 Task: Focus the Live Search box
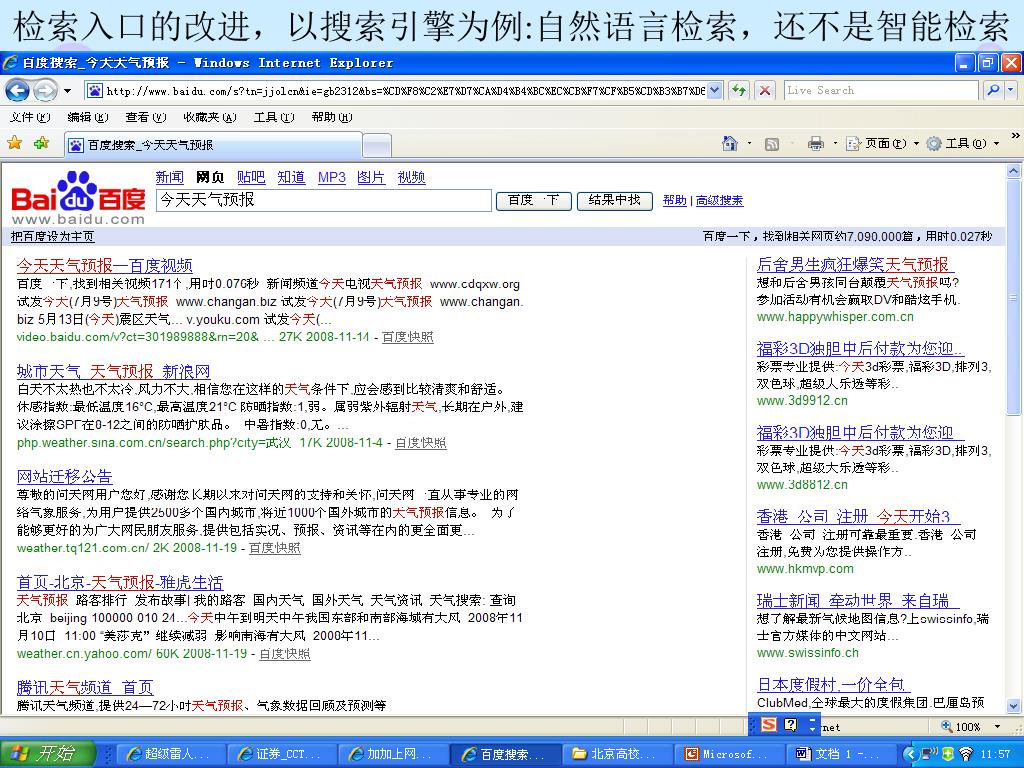pos(881,91)
